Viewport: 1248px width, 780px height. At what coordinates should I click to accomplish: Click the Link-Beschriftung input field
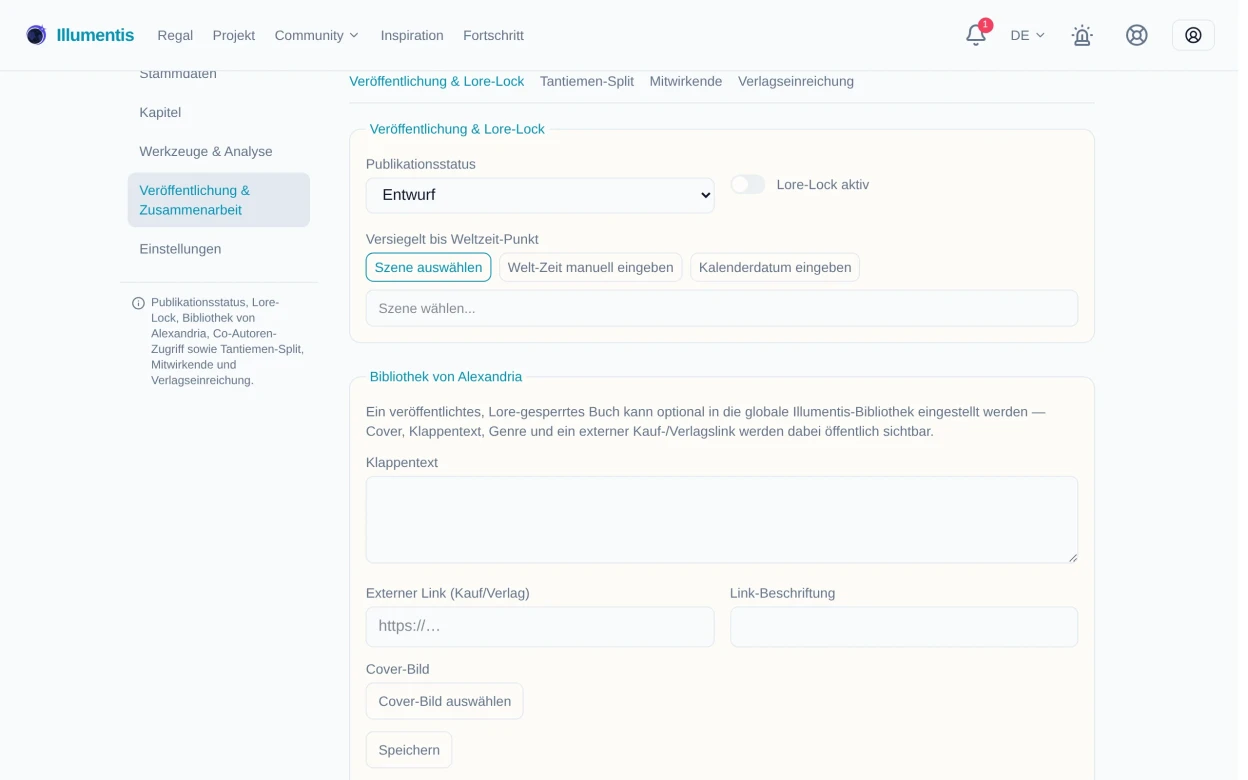pos(904,626)
